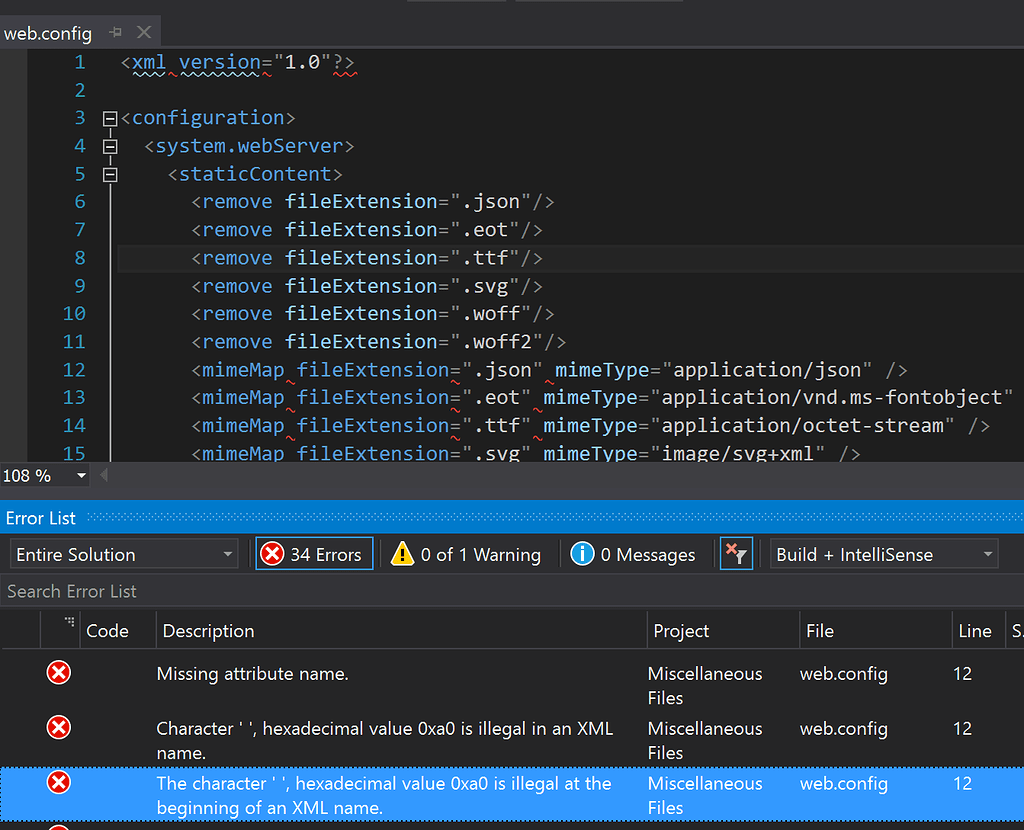1024x830 pixels.
Task: Click line number 12 in the gutter
Action: pos(74,370)
